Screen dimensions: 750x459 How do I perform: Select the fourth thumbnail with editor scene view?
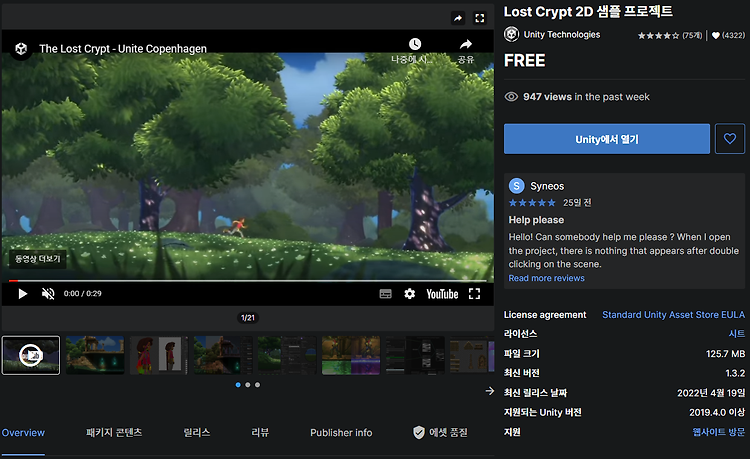223,355
